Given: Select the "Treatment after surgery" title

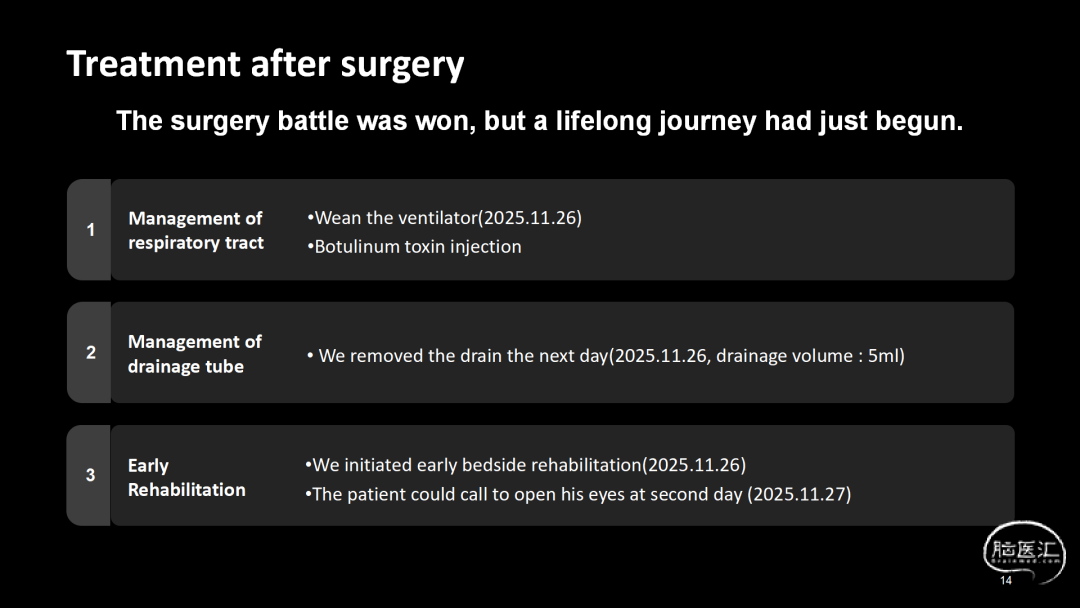Looking at the screenshot, I should point(265,64).
